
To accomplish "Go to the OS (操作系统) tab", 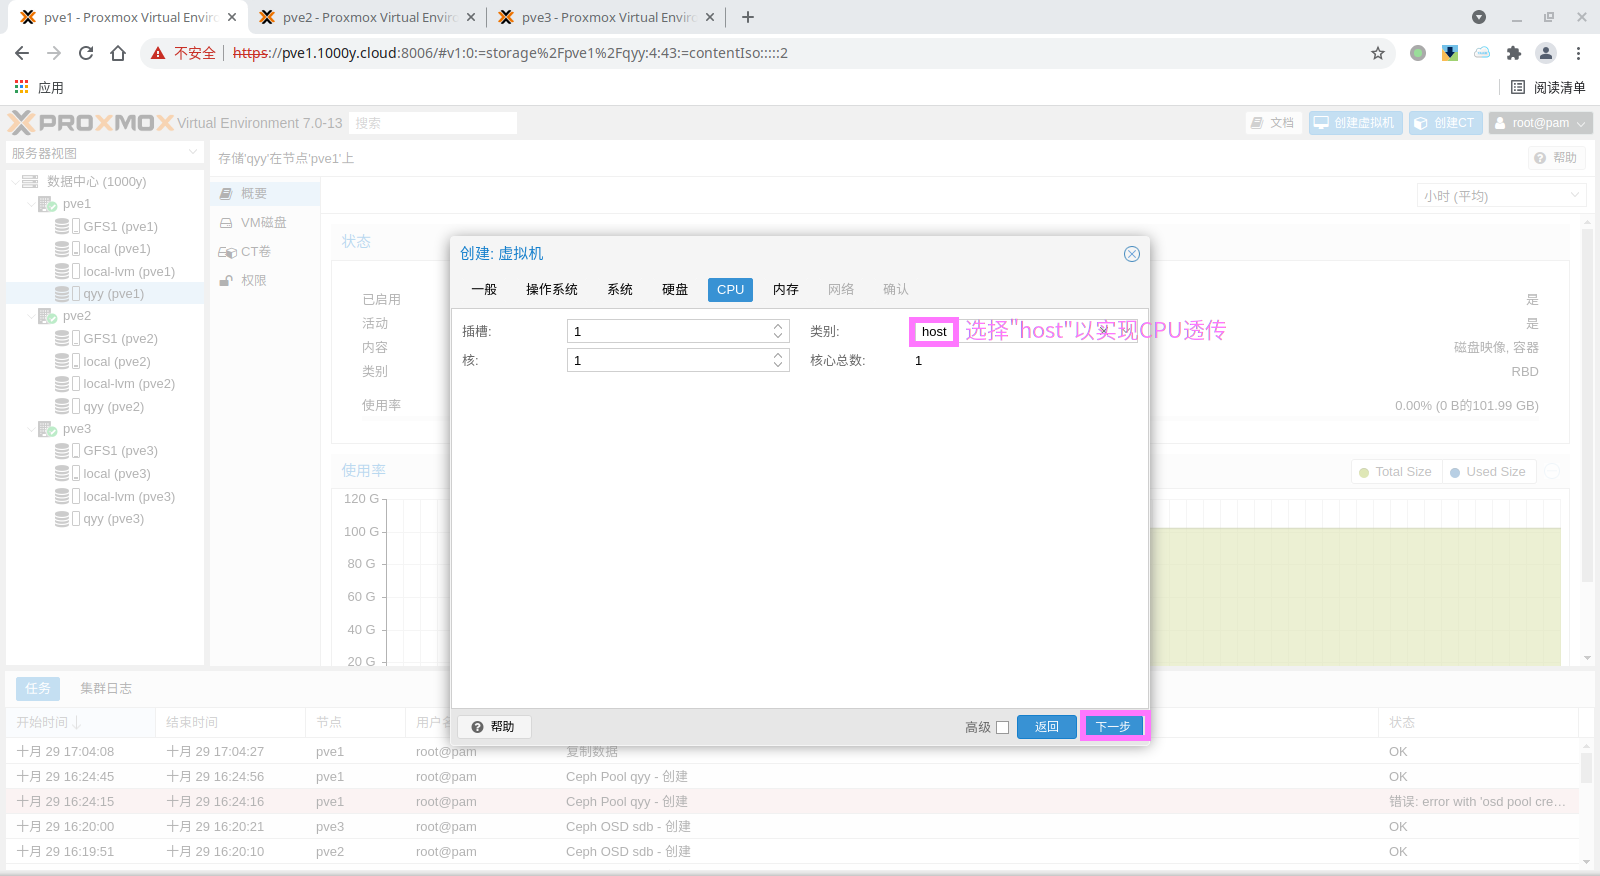I will [x=551, y=289].
